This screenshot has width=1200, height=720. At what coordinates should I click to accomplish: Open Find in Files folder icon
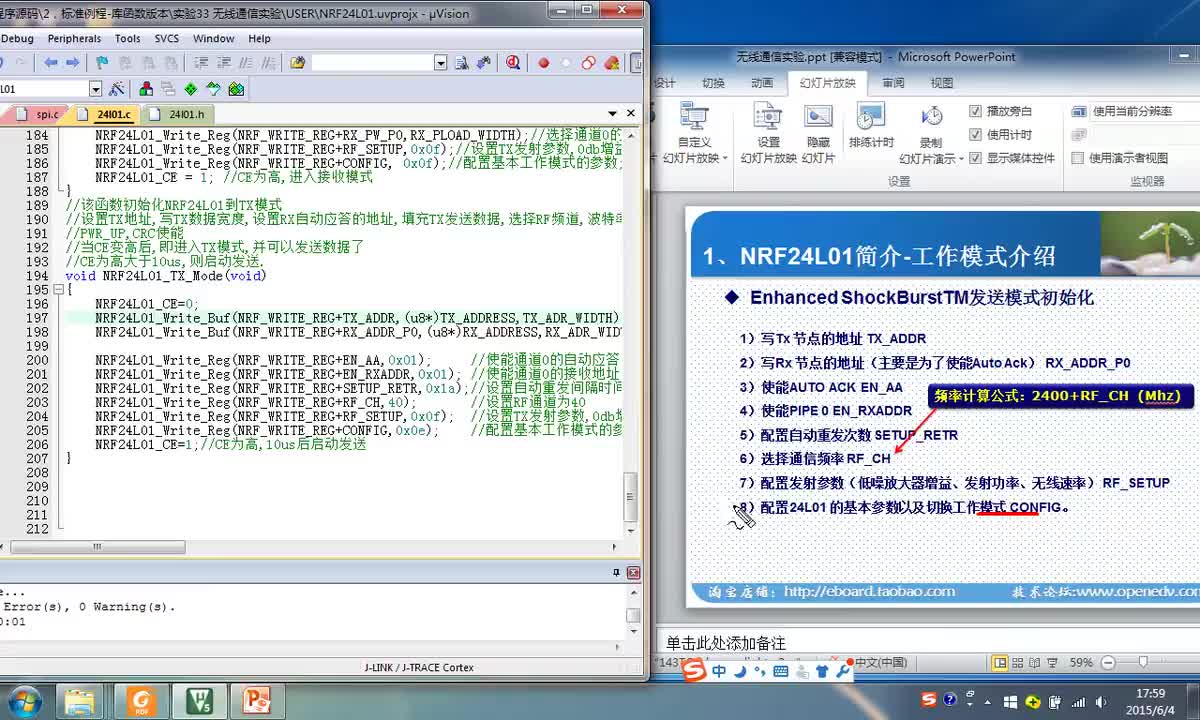coord(296,62)
